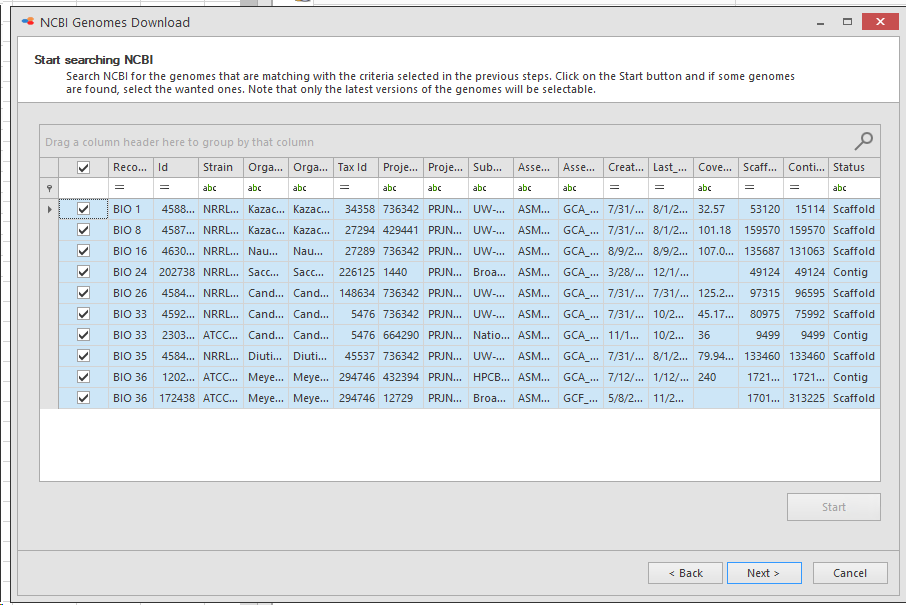This screenshot has height=605, width=906.
Task: Uncheck the BIO 16 row checkbox
Action: [83, 251]
